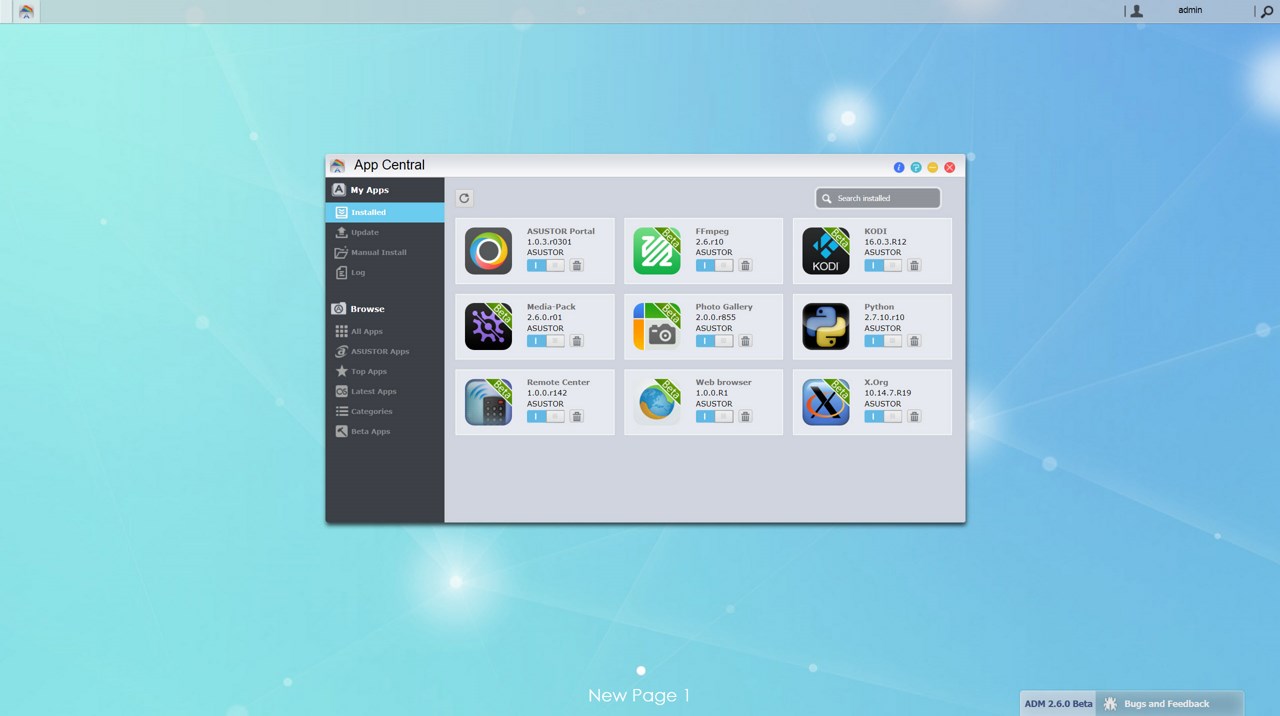Remove KODI with its trash icon
The height and width of the screenshot is (716, 1280).
tap(914, 266)
